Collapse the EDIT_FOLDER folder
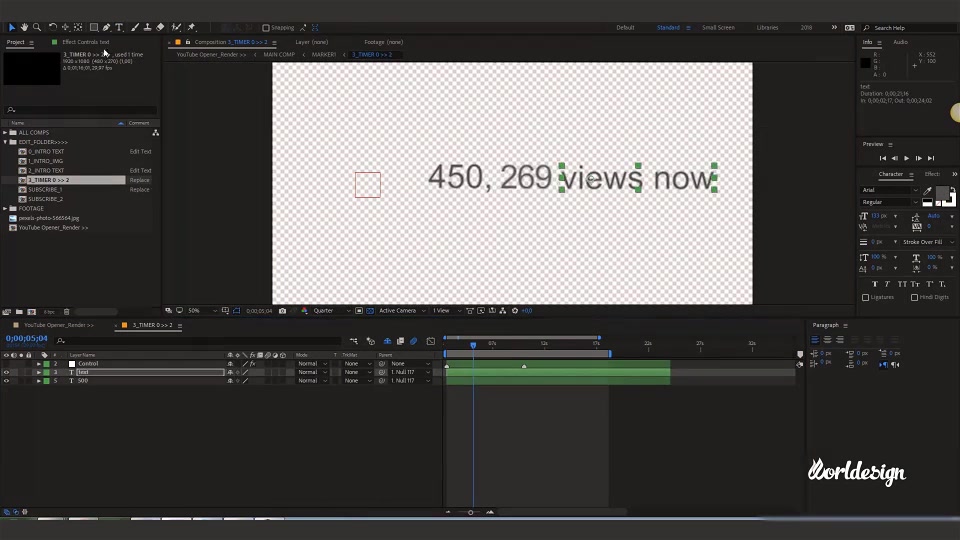Screen dimensions: 960x540 tap(5, 142)
